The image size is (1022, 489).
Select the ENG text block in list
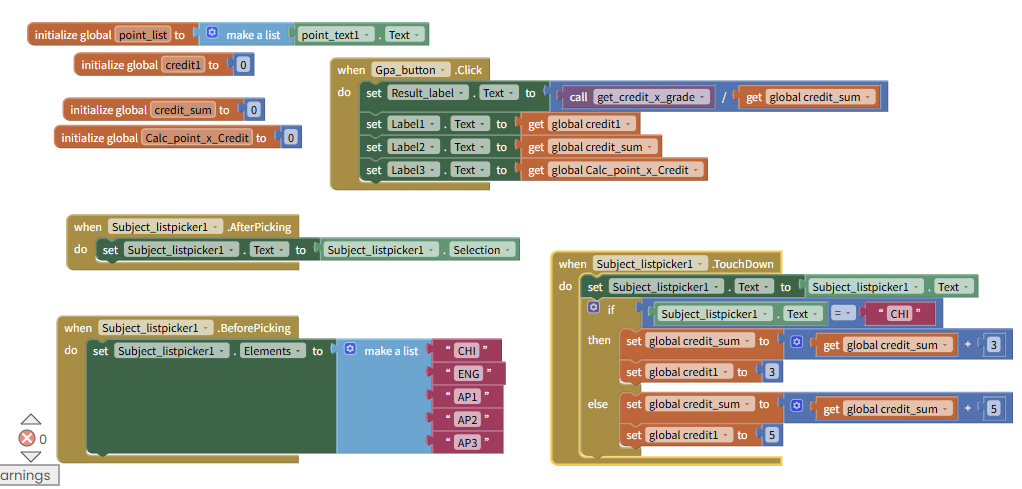coord(468,374)
